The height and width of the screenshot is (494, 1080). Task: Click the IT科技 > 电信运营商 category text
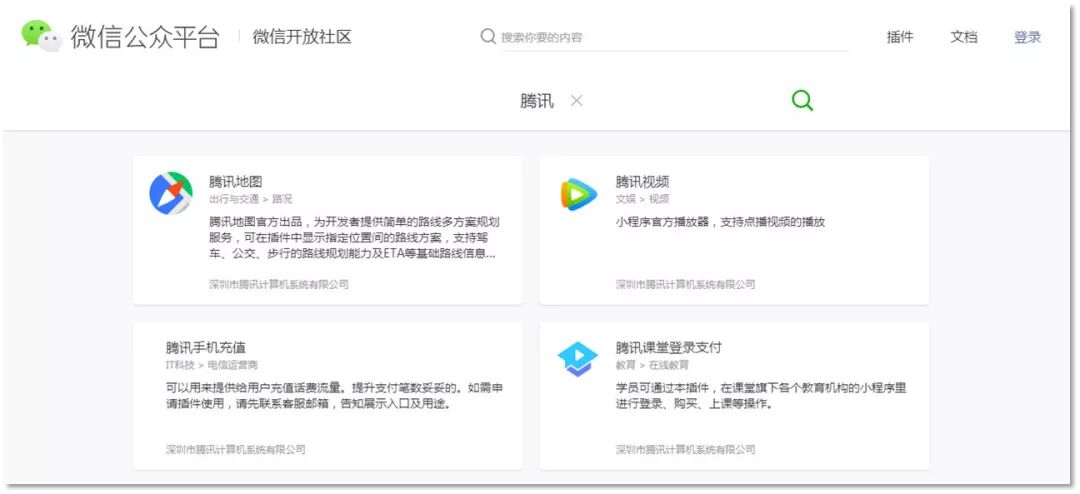(211, 364)
